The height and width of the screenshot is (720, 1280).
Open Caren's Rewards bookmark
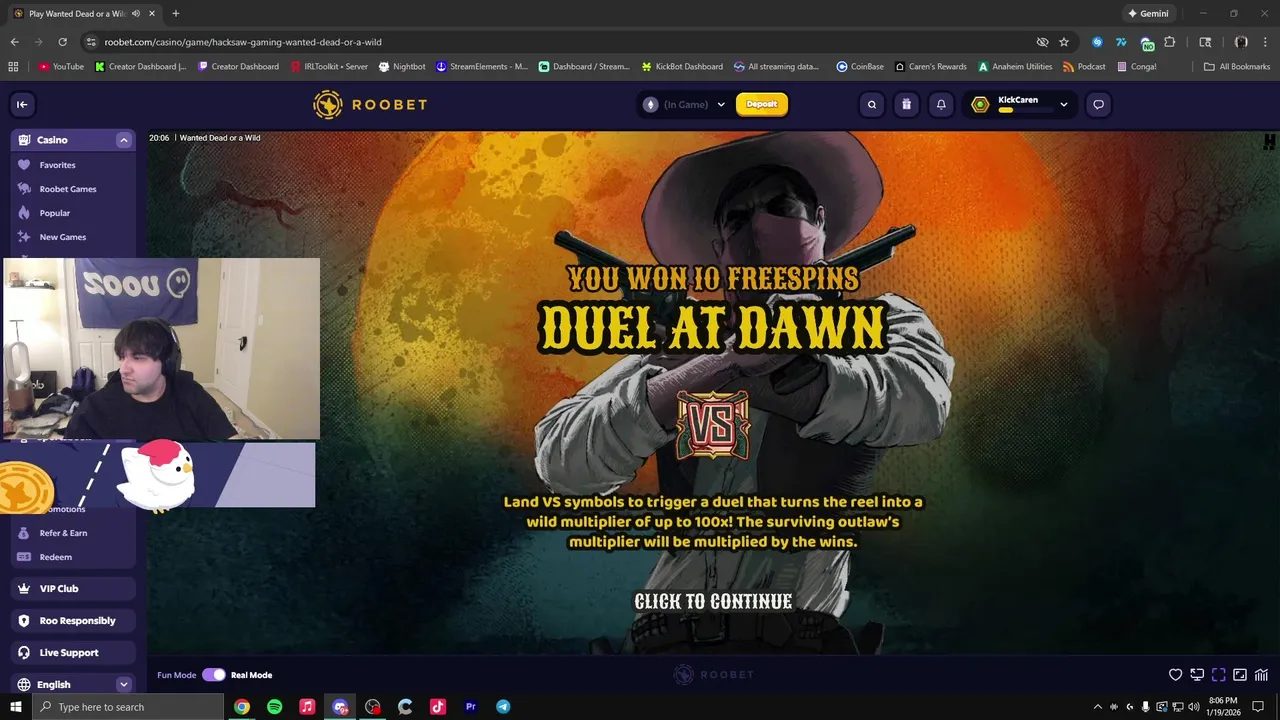[930, 67]
